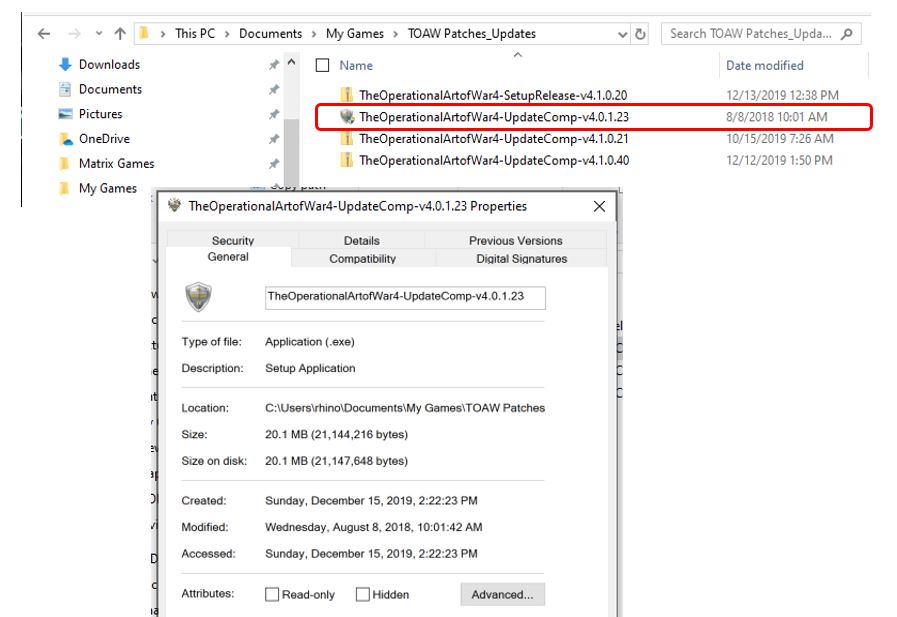Screen dimensions: 897x617
Task: Enable the Hidden attribute checkbox
Action: tap(363, 595)
